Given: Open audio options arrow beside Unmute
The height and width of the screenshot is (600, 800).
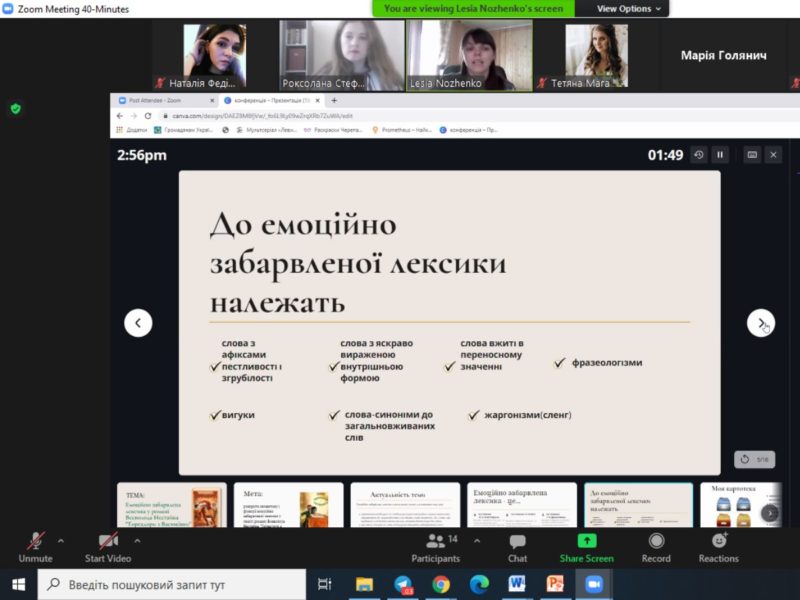Looking at the screenshot, I should tap(61, 541).
